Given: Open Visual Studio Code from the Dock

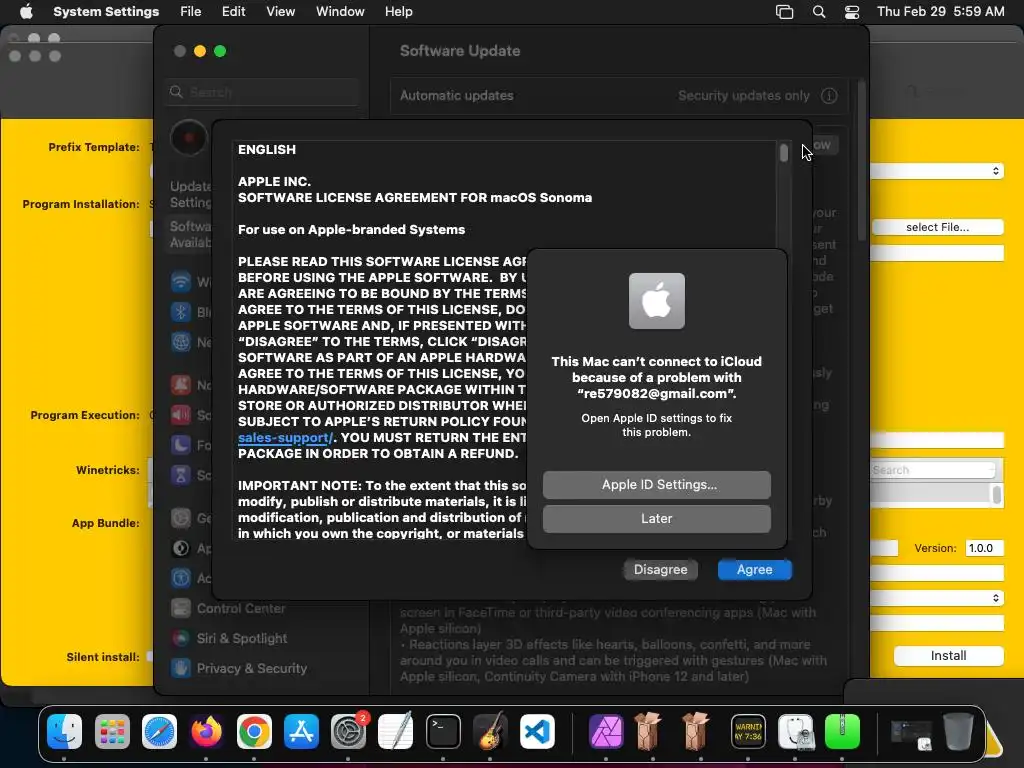Looking at the screenshot, I should 537,731.
